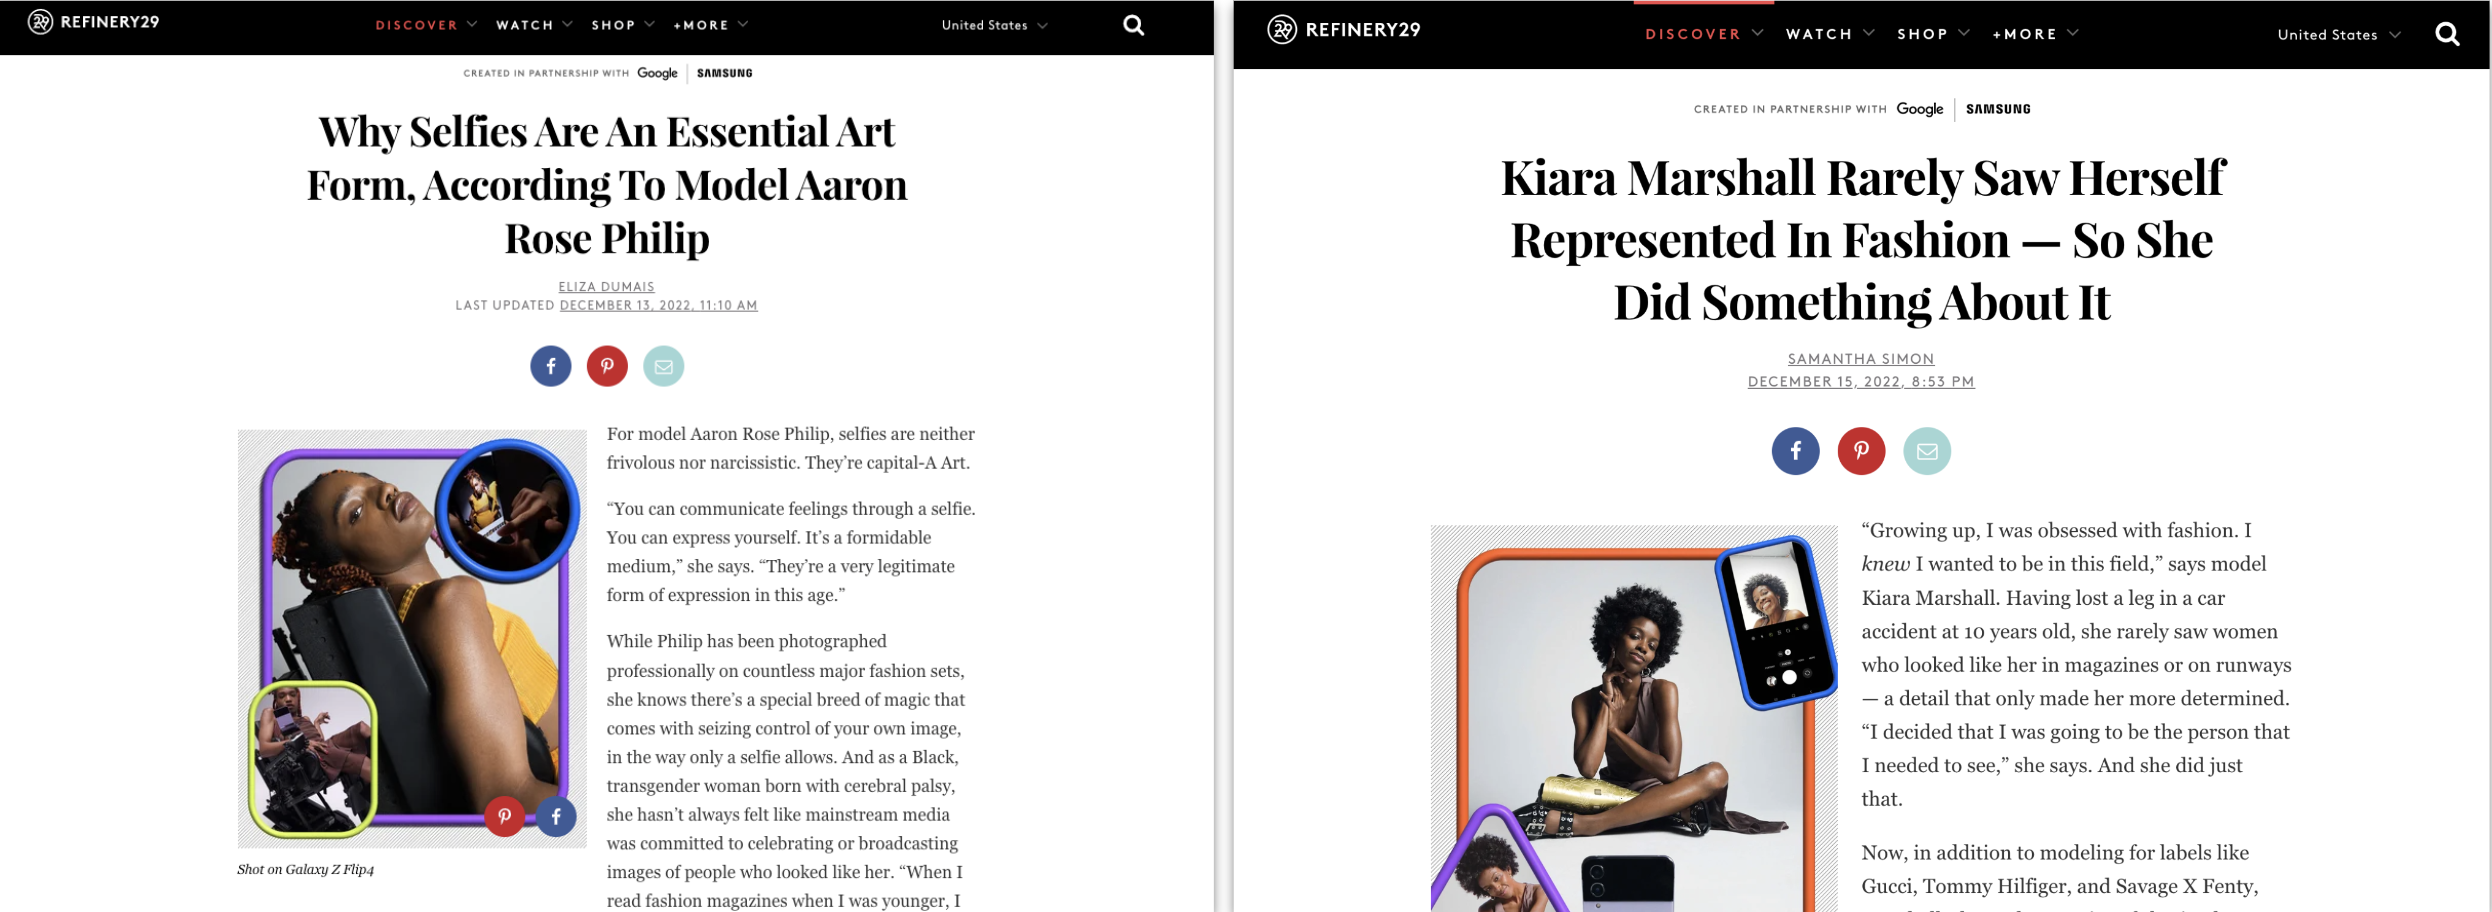Email the Aaron Rose Philip article
Screen dimensions: 2492x912
663,366
